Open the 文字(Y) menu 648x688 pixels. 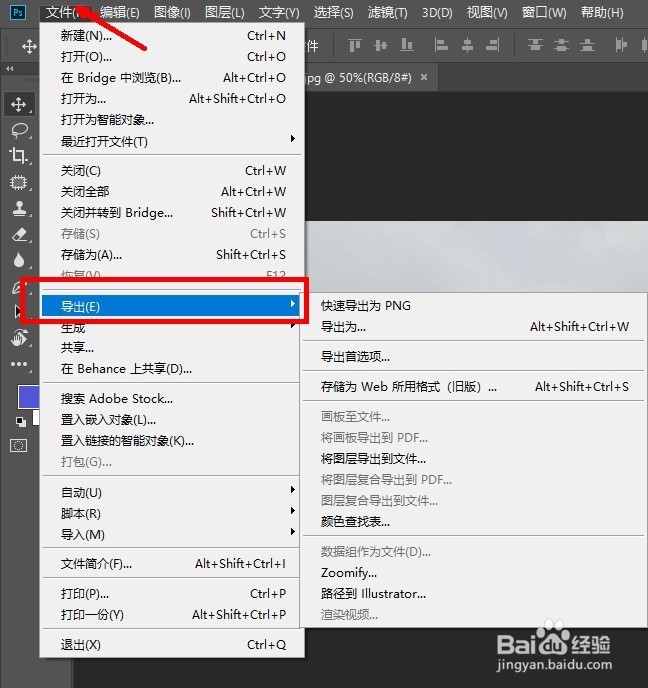tap(279, 12)
